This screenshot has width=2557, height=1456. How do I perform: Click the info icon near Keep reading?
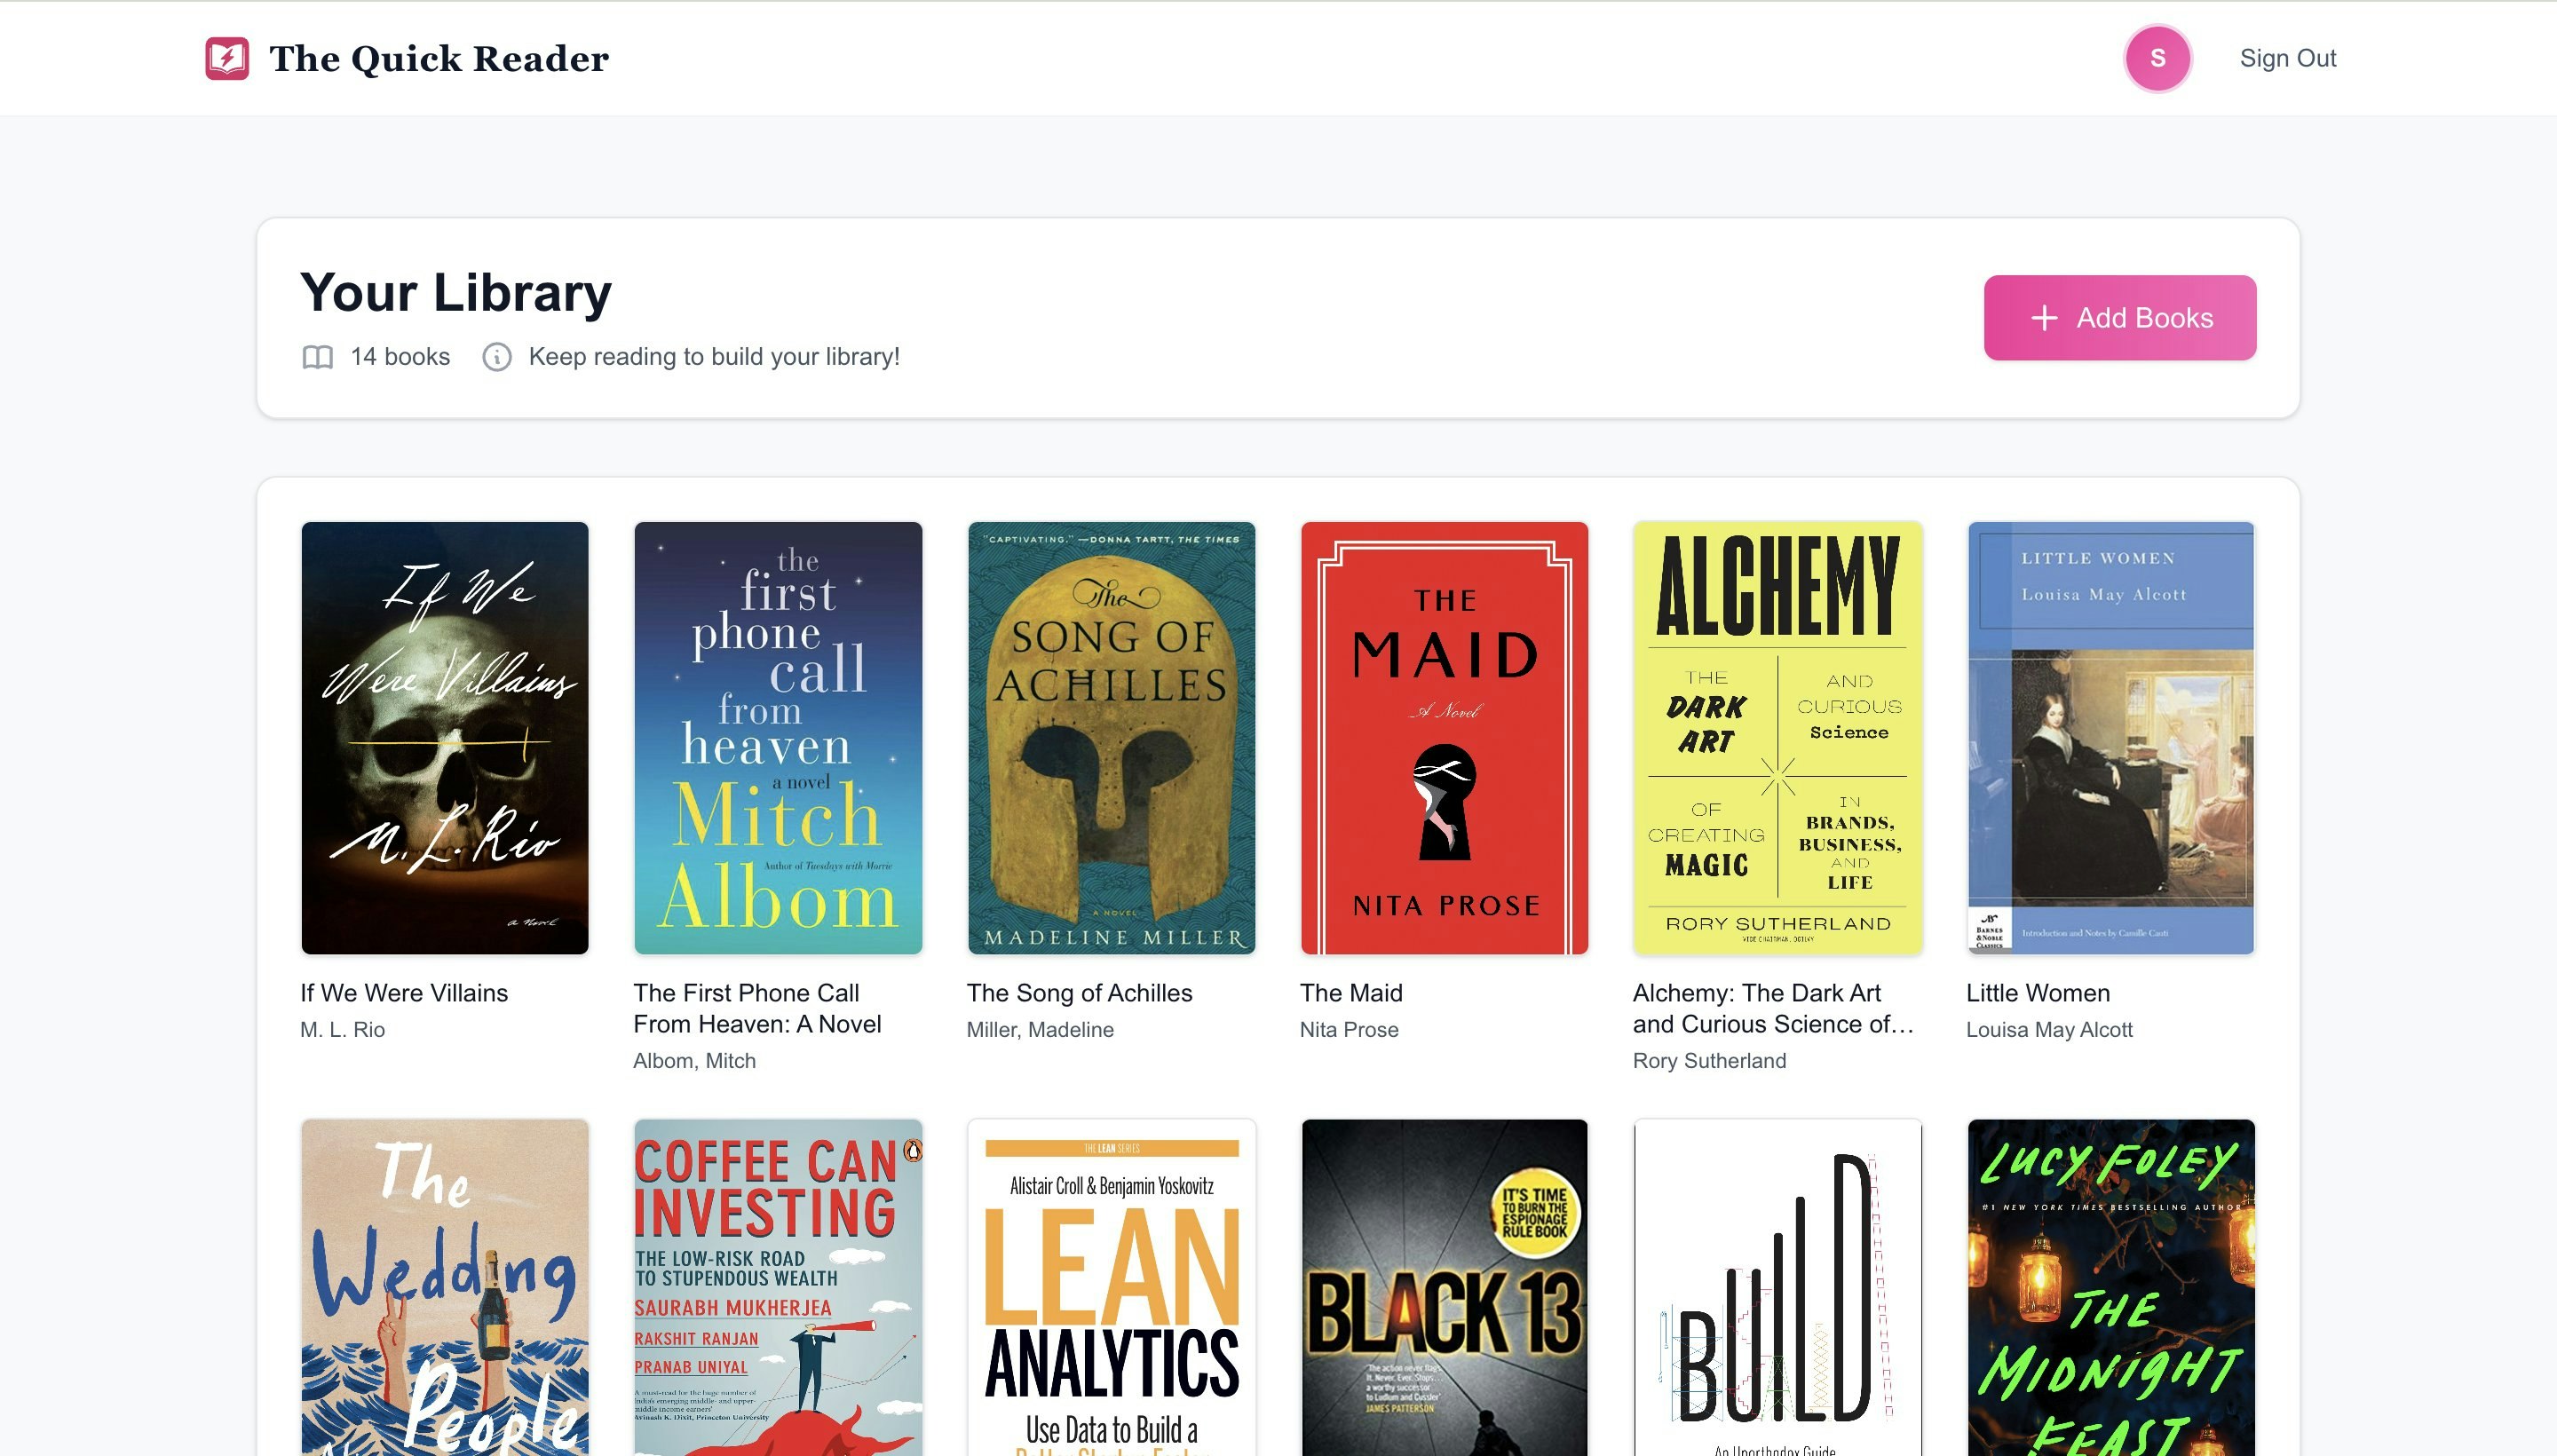point(497,357)
